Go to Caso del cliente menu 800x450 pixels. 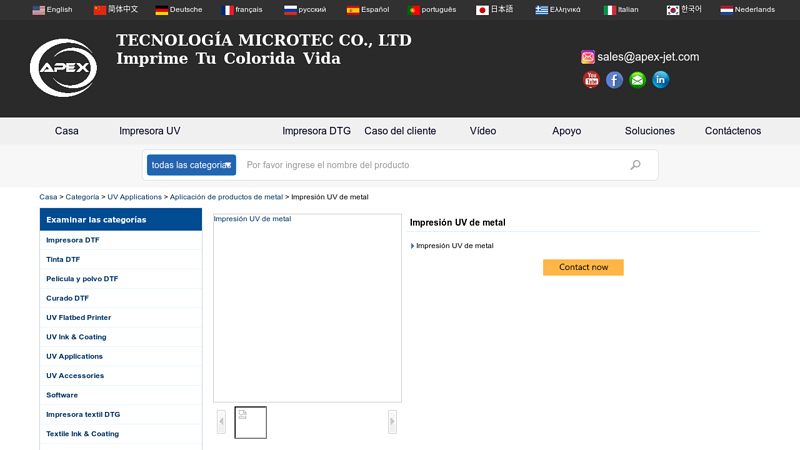pyautogui.click(x=400, y=131)
